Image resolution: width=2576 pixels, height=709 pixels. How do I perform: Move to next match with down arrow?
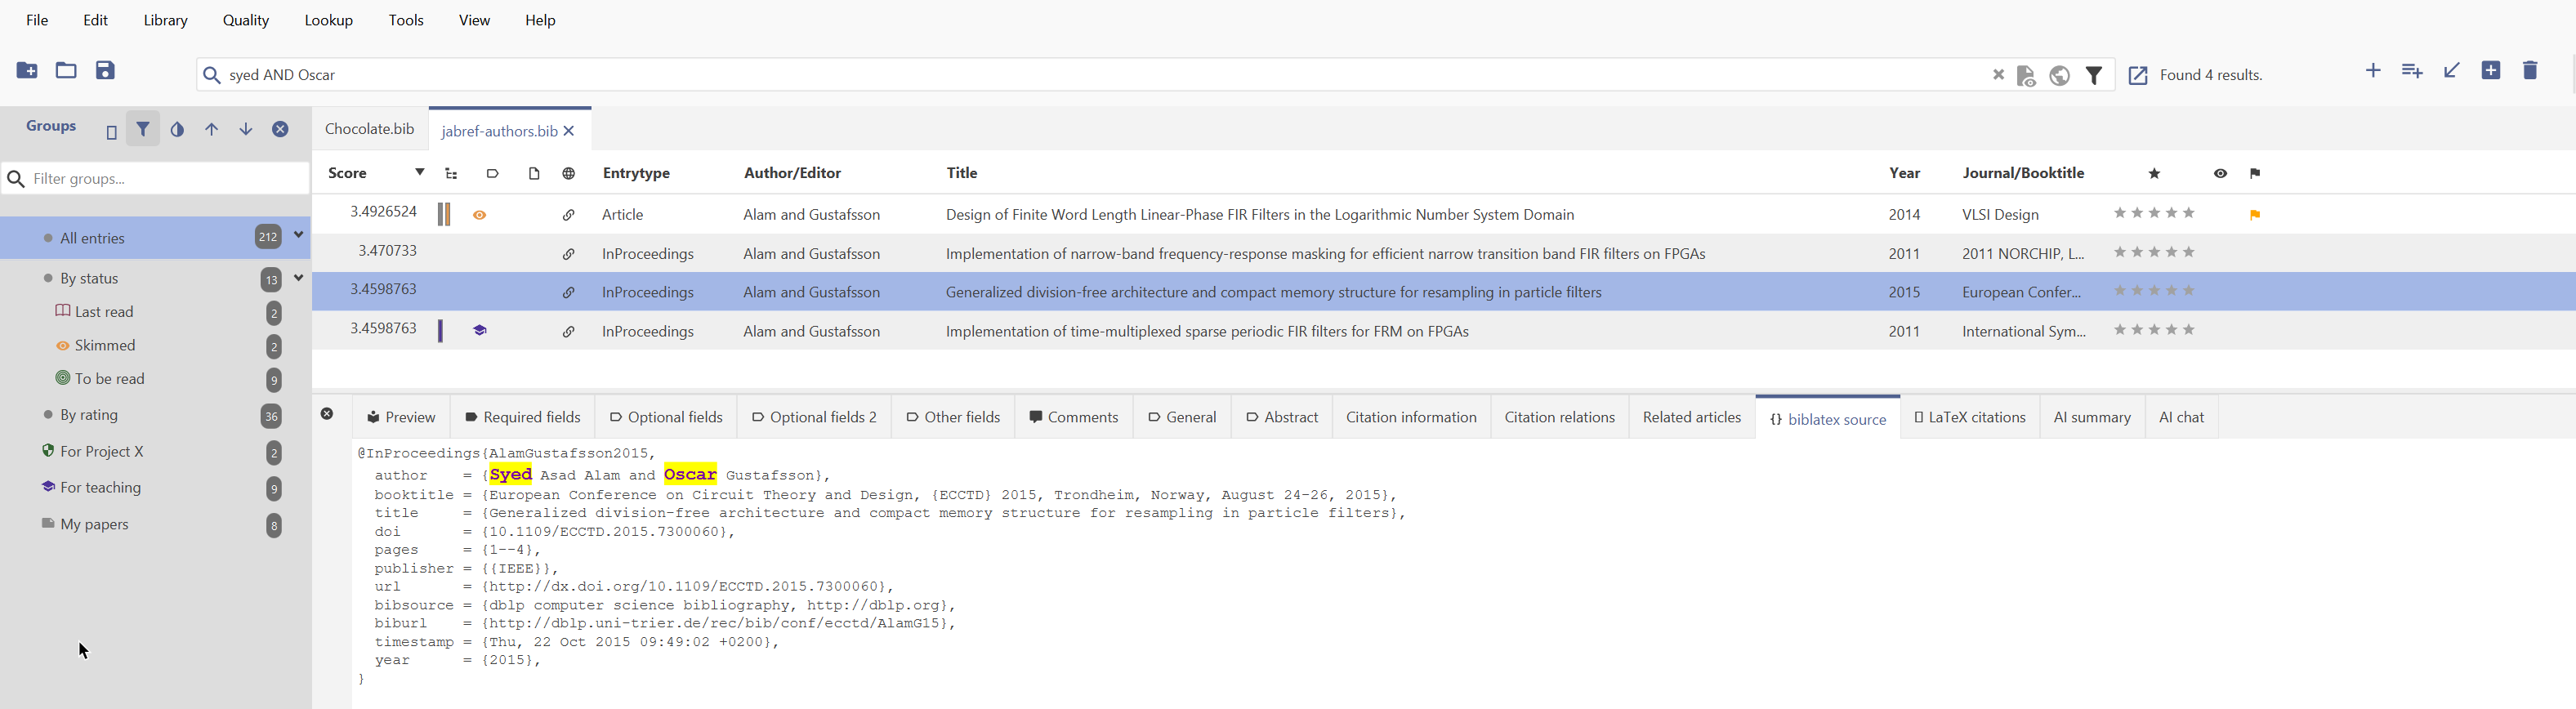pos(246,130)
